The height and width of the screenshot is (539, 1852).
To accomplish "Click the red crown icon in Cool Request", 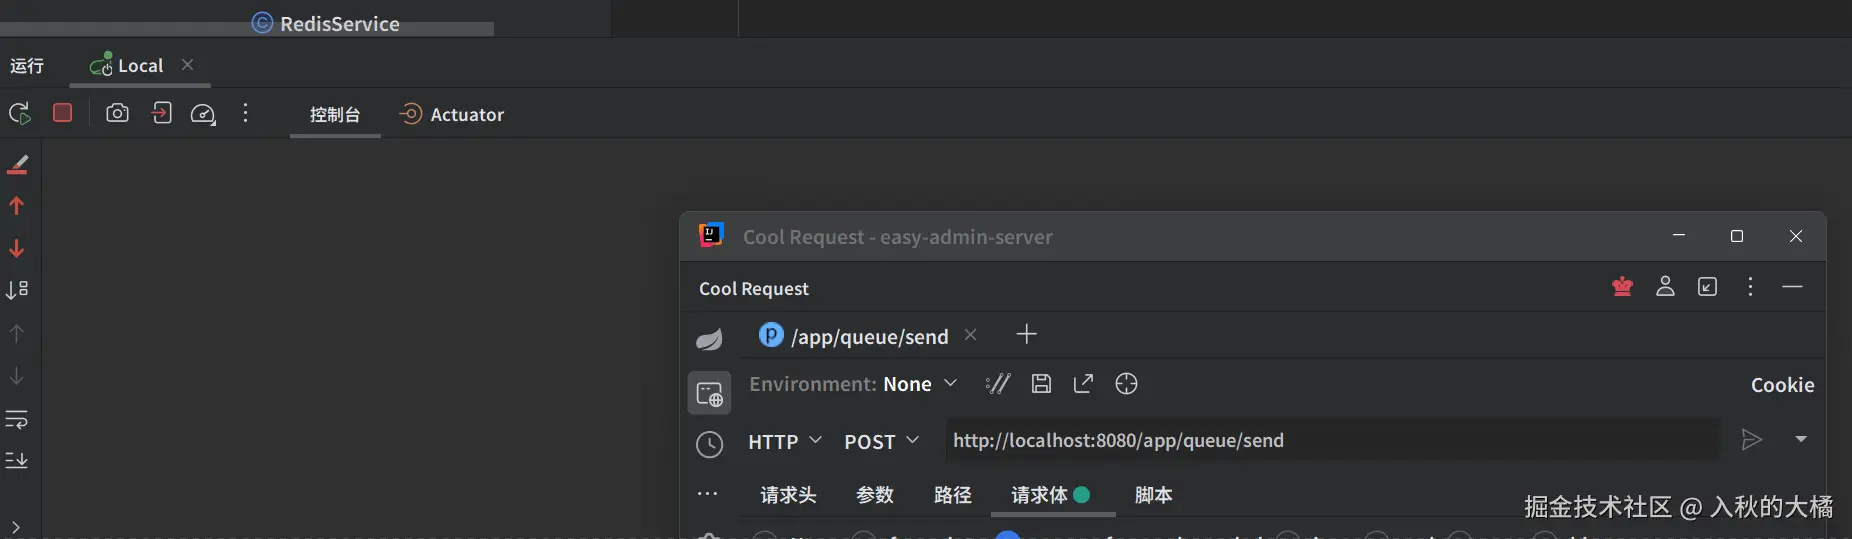I will click(x=1622, y=287).
